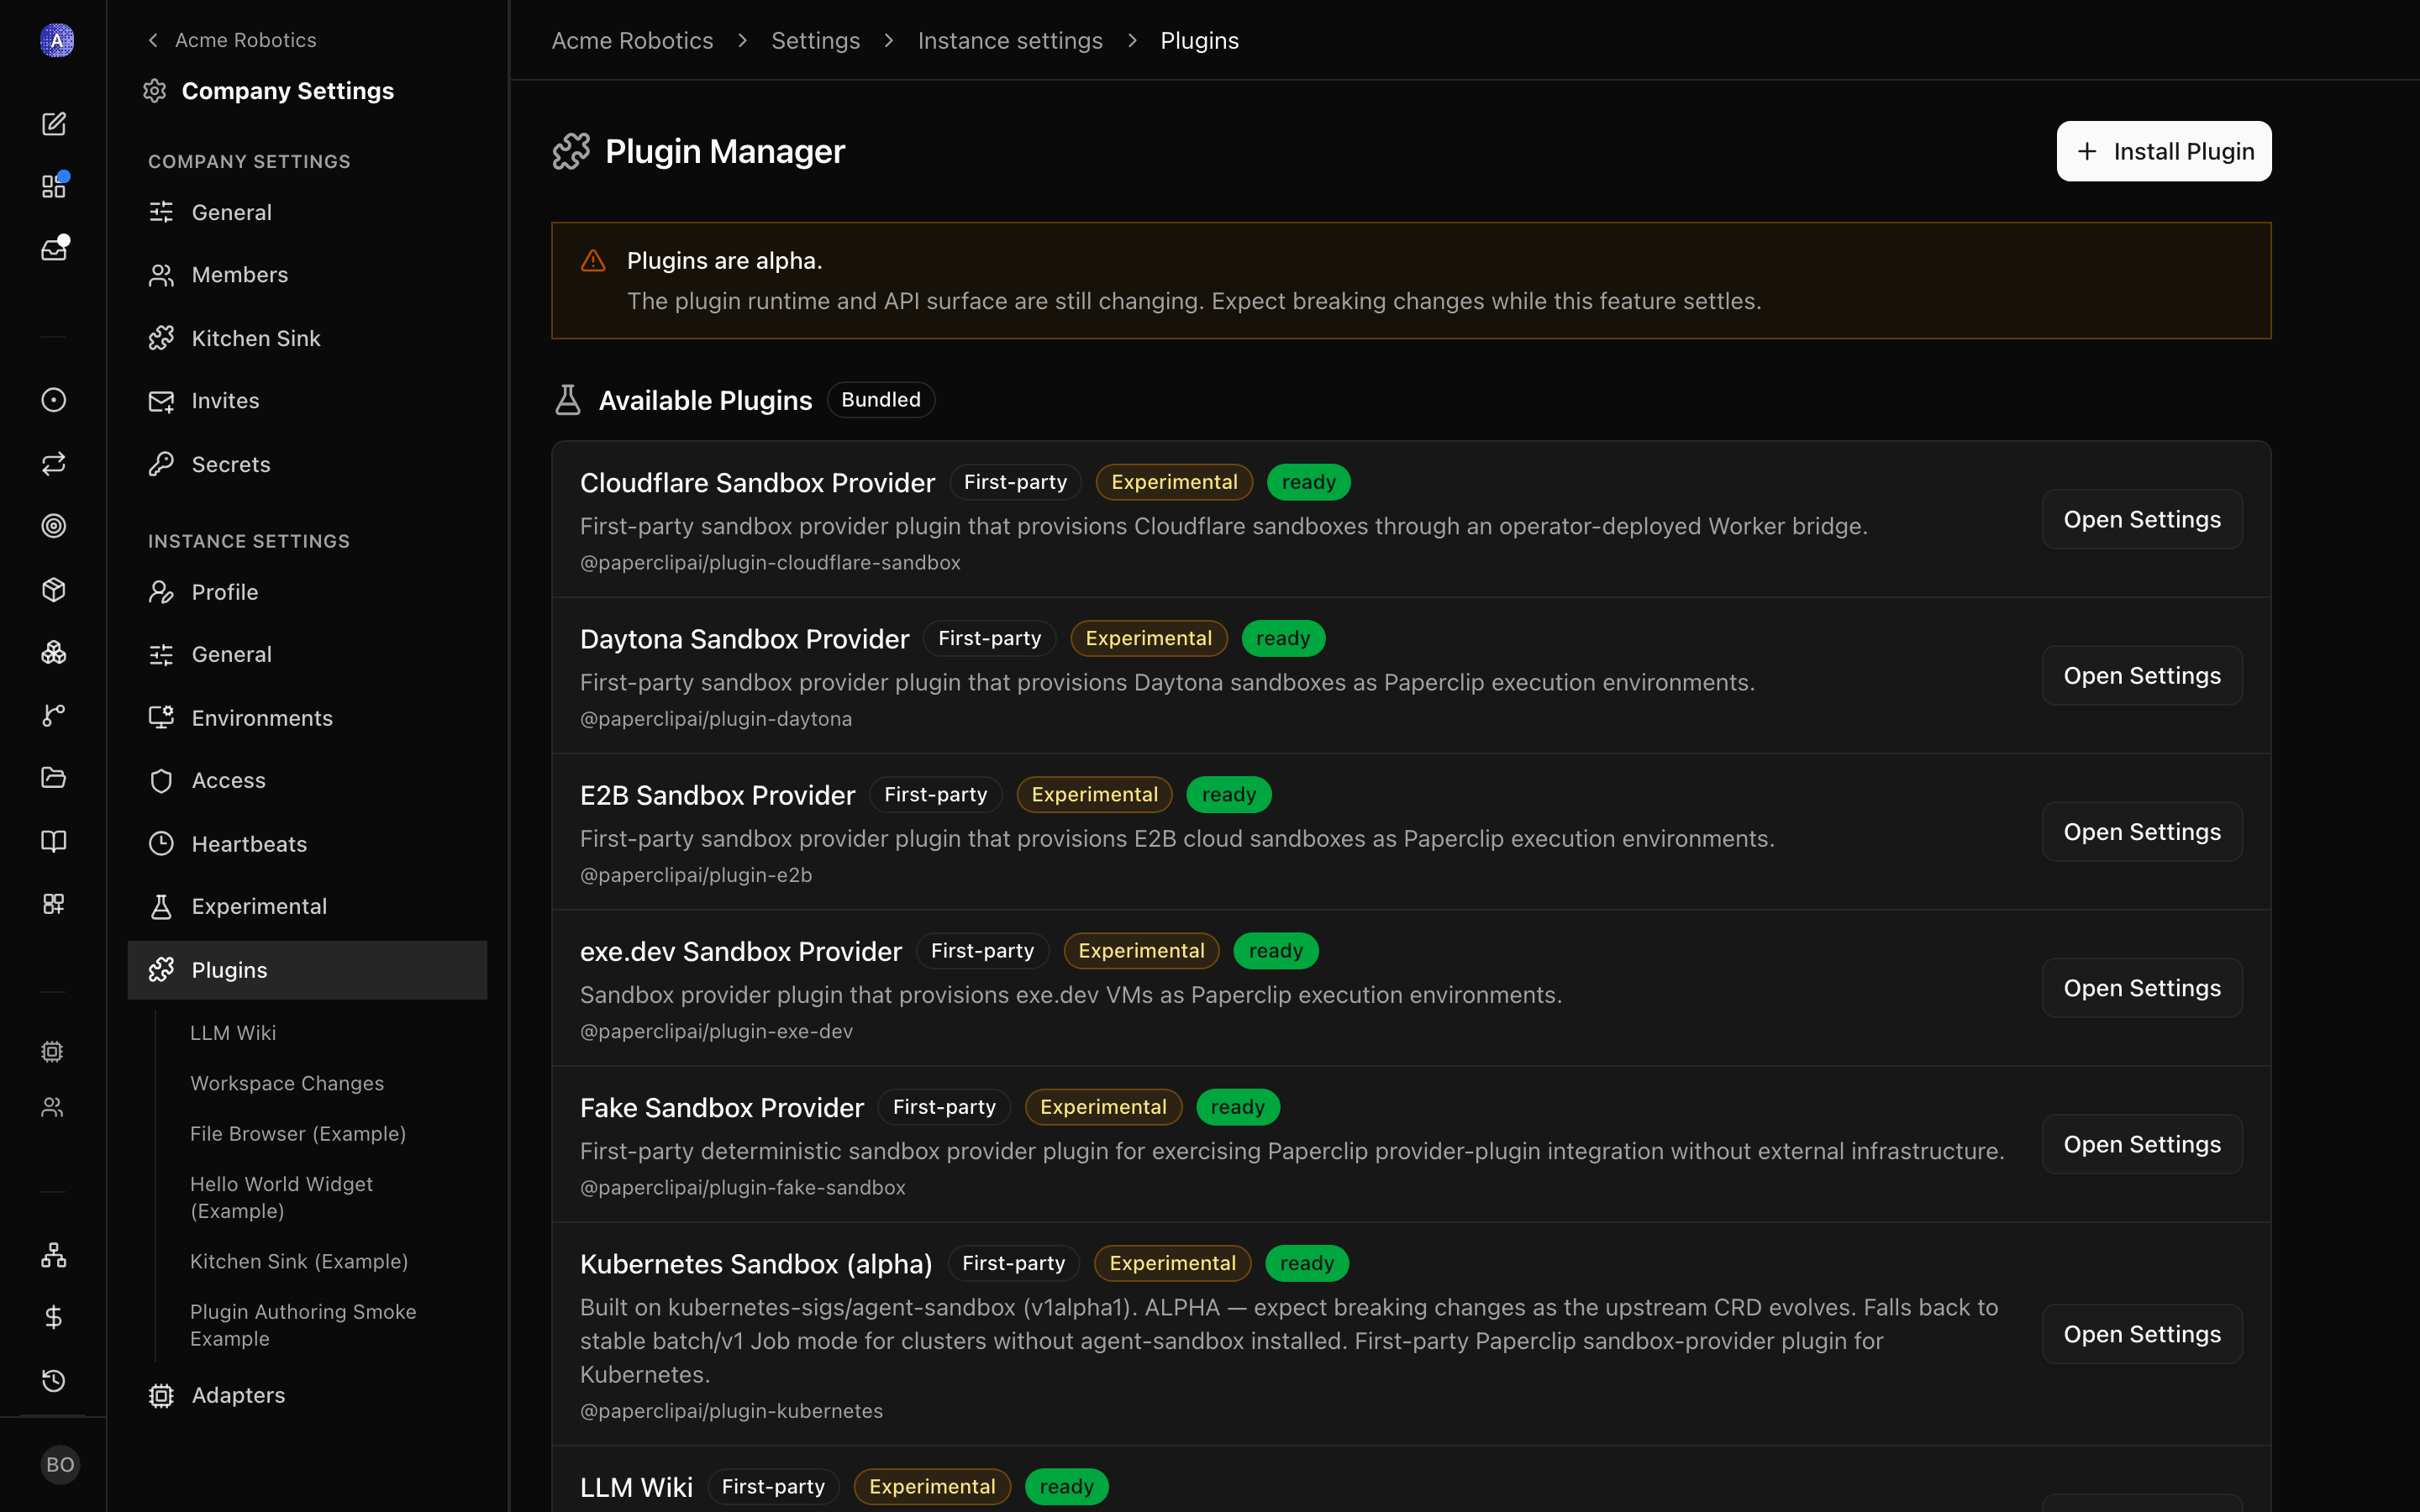Screen dimensions: 2420x1512
Task: Open the Adapters settings page
Action: click(307, 1395)
